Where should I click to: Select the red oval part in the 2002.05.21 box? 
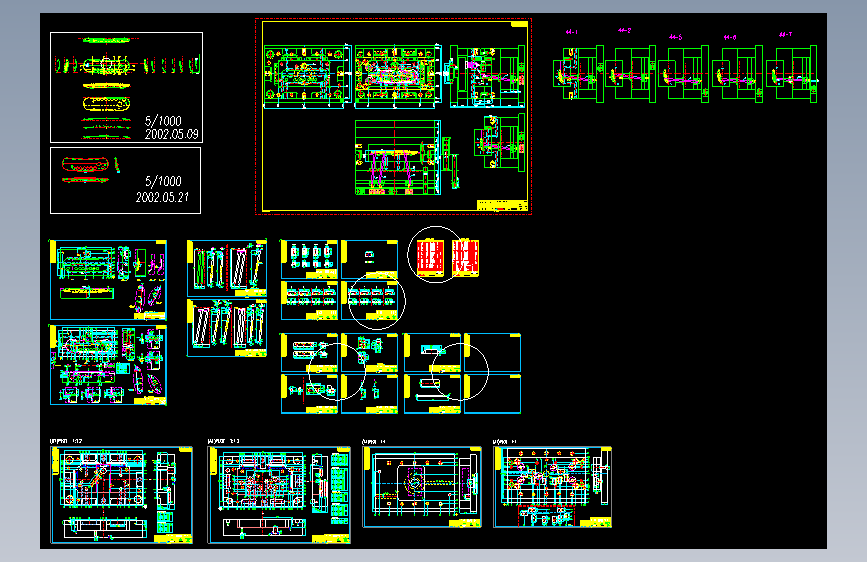click(85, 165)
